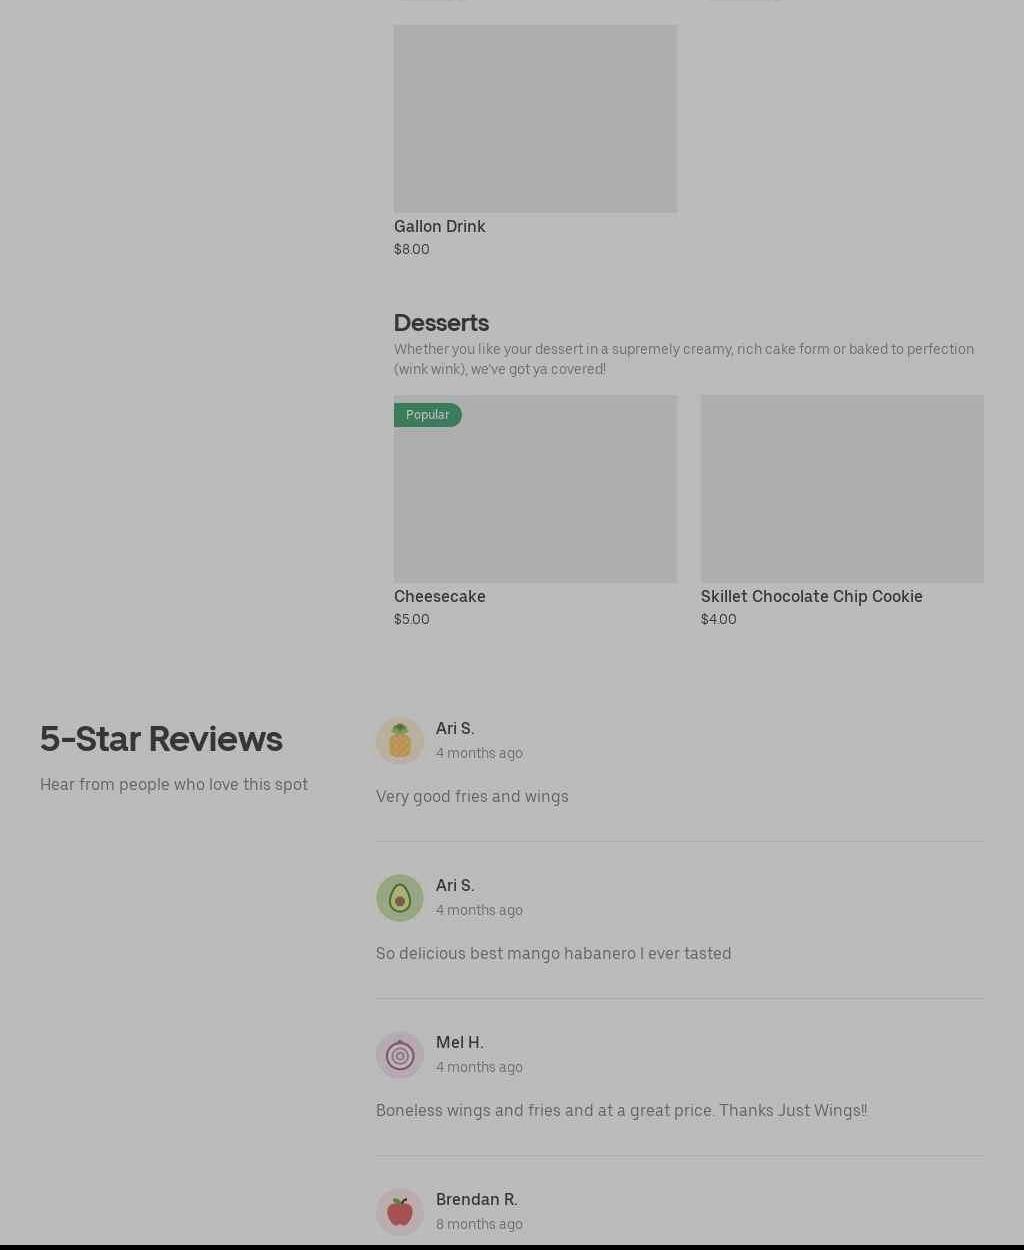Click the Gallon Drink $8.00 price
This screenshot has height=1250, width=1024.
[x=412, y=250]
